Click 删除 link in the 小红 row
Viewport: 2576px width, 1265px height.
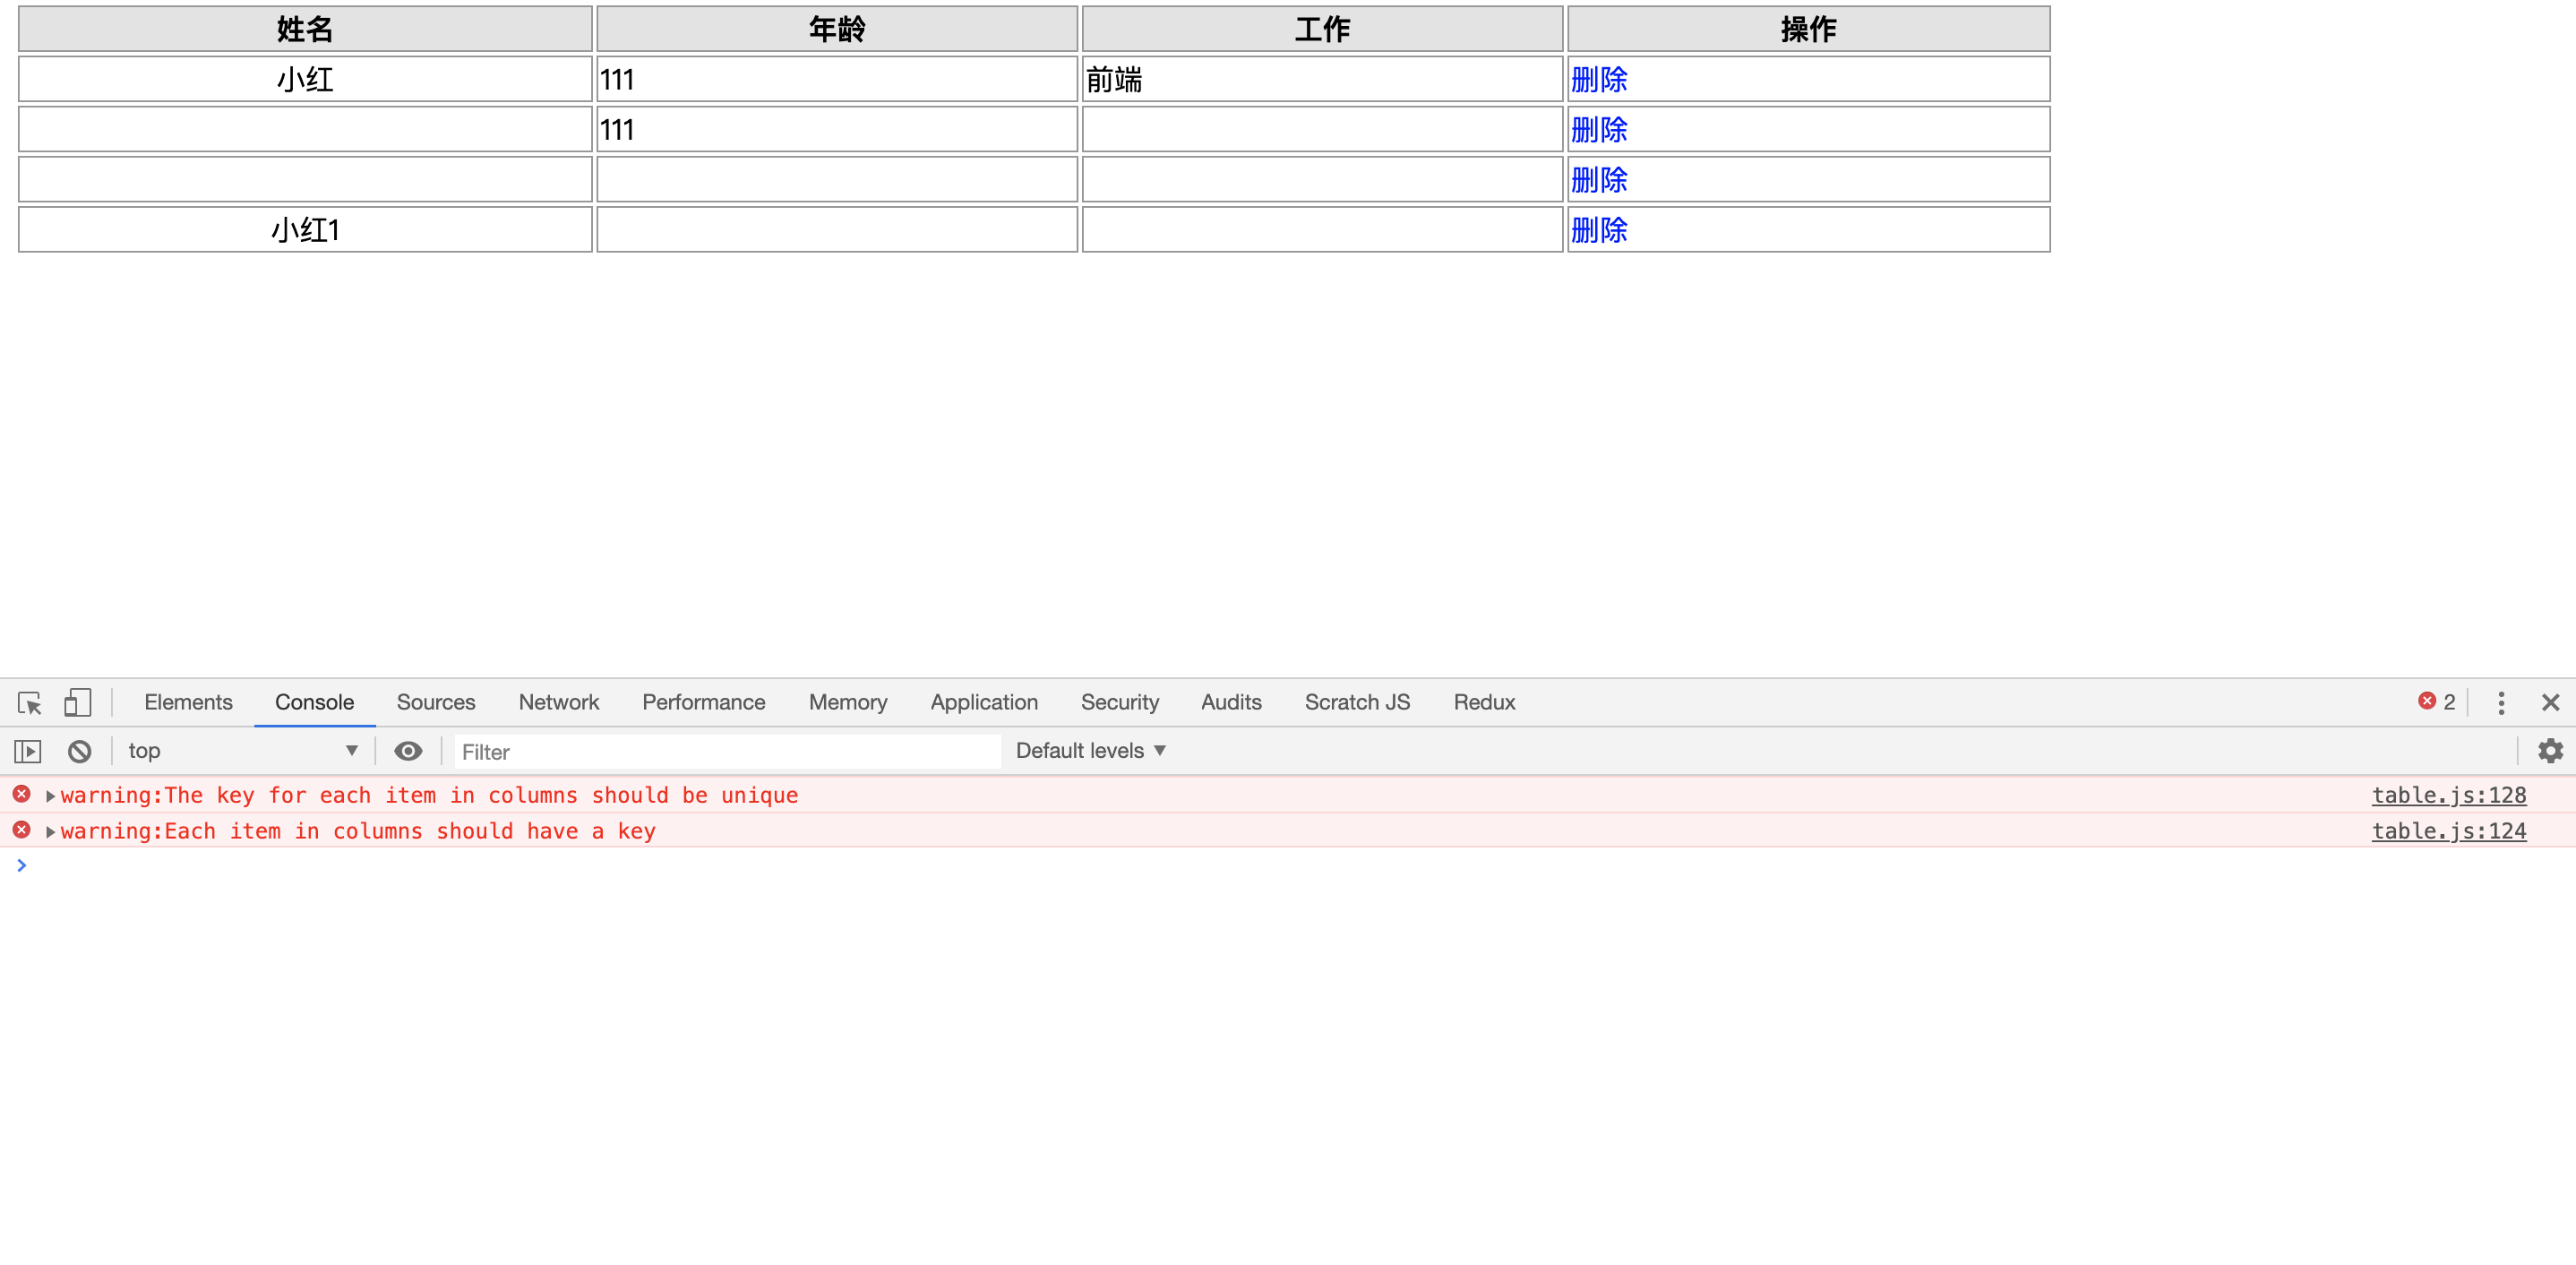(1598, 80)
